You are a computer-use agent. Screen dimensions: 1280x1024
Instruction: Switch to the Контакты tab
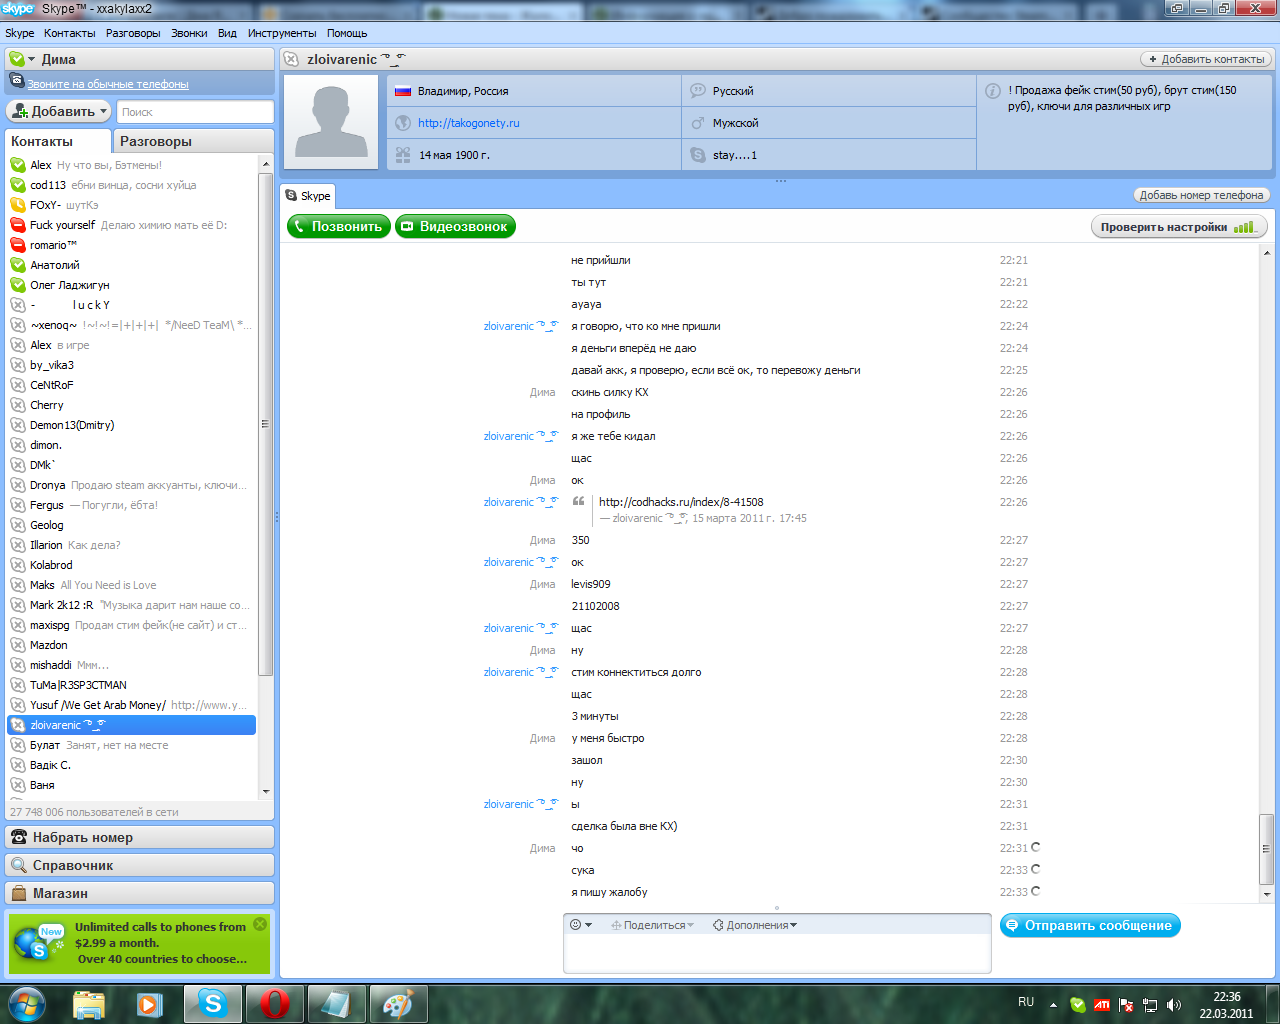point(58,141)
